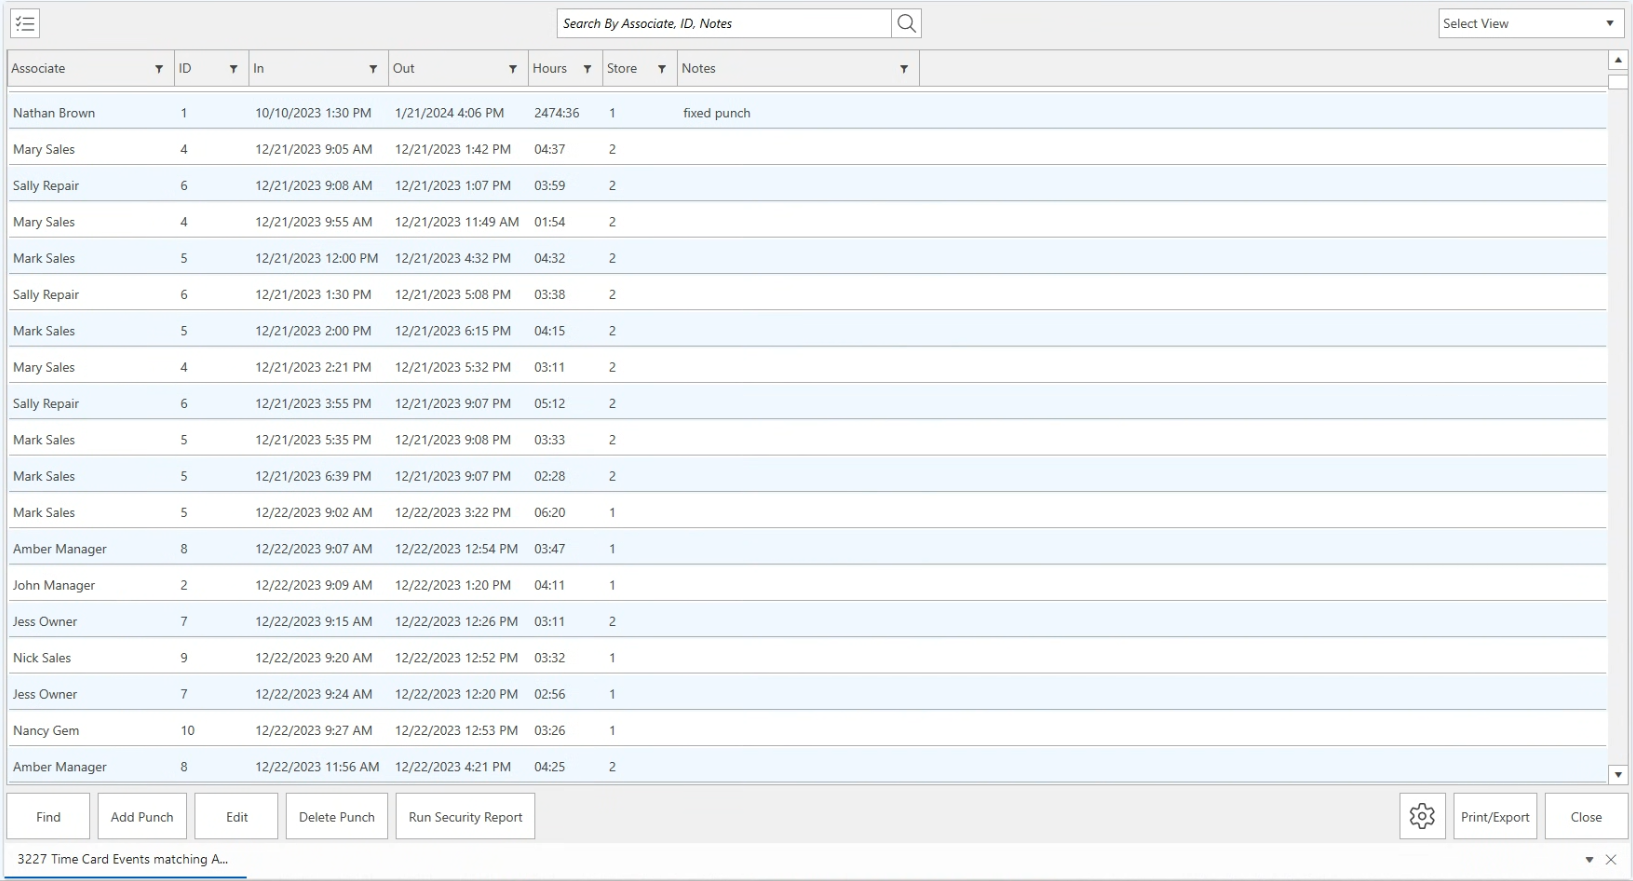Click the 12/21/2023 6:39 PM In cell
This screenshot has height=881, width=1633.
click(x=313, y=476)
